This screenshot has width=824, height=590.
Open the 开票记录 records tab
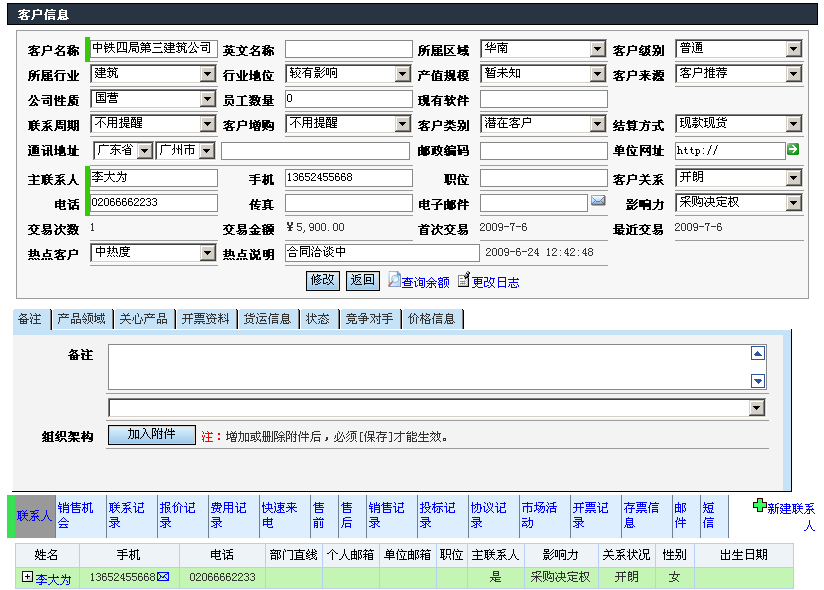pos(595,515)
